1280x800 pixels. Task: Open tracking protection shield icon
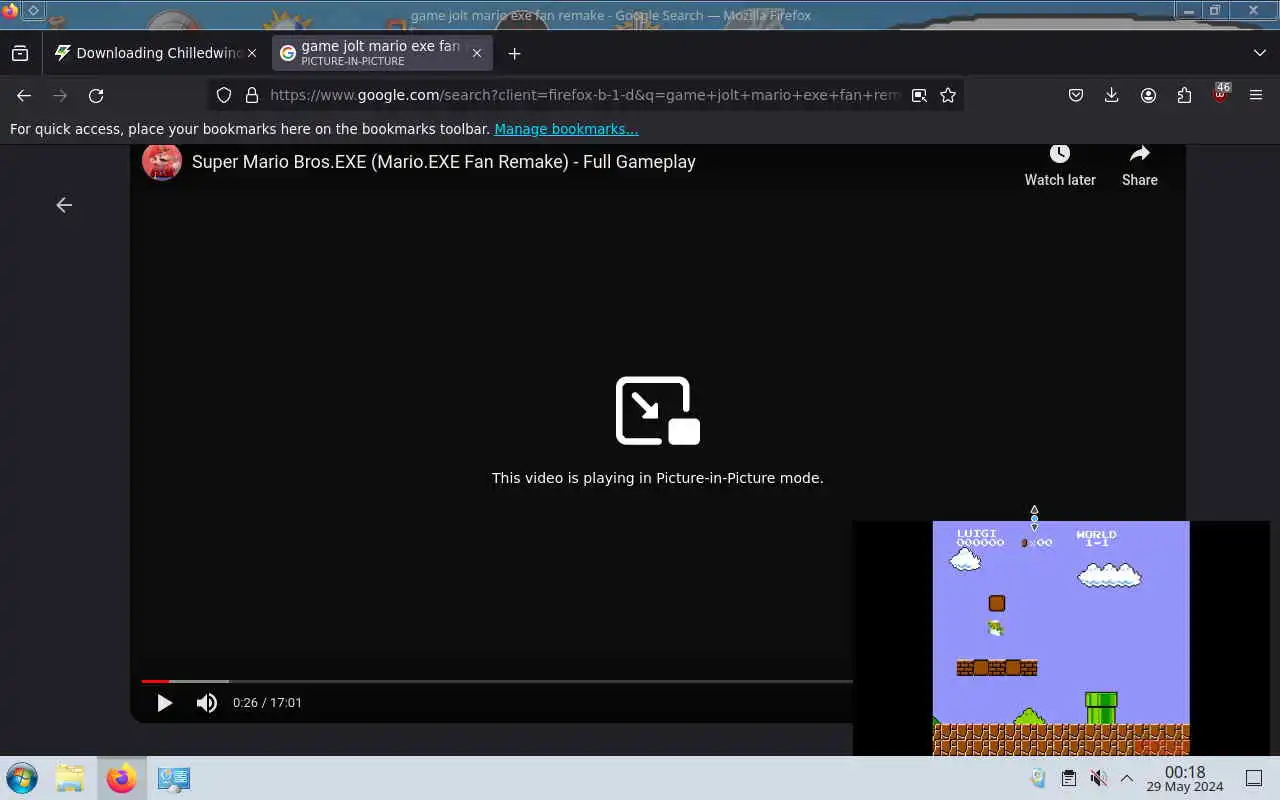click(224, 95)
